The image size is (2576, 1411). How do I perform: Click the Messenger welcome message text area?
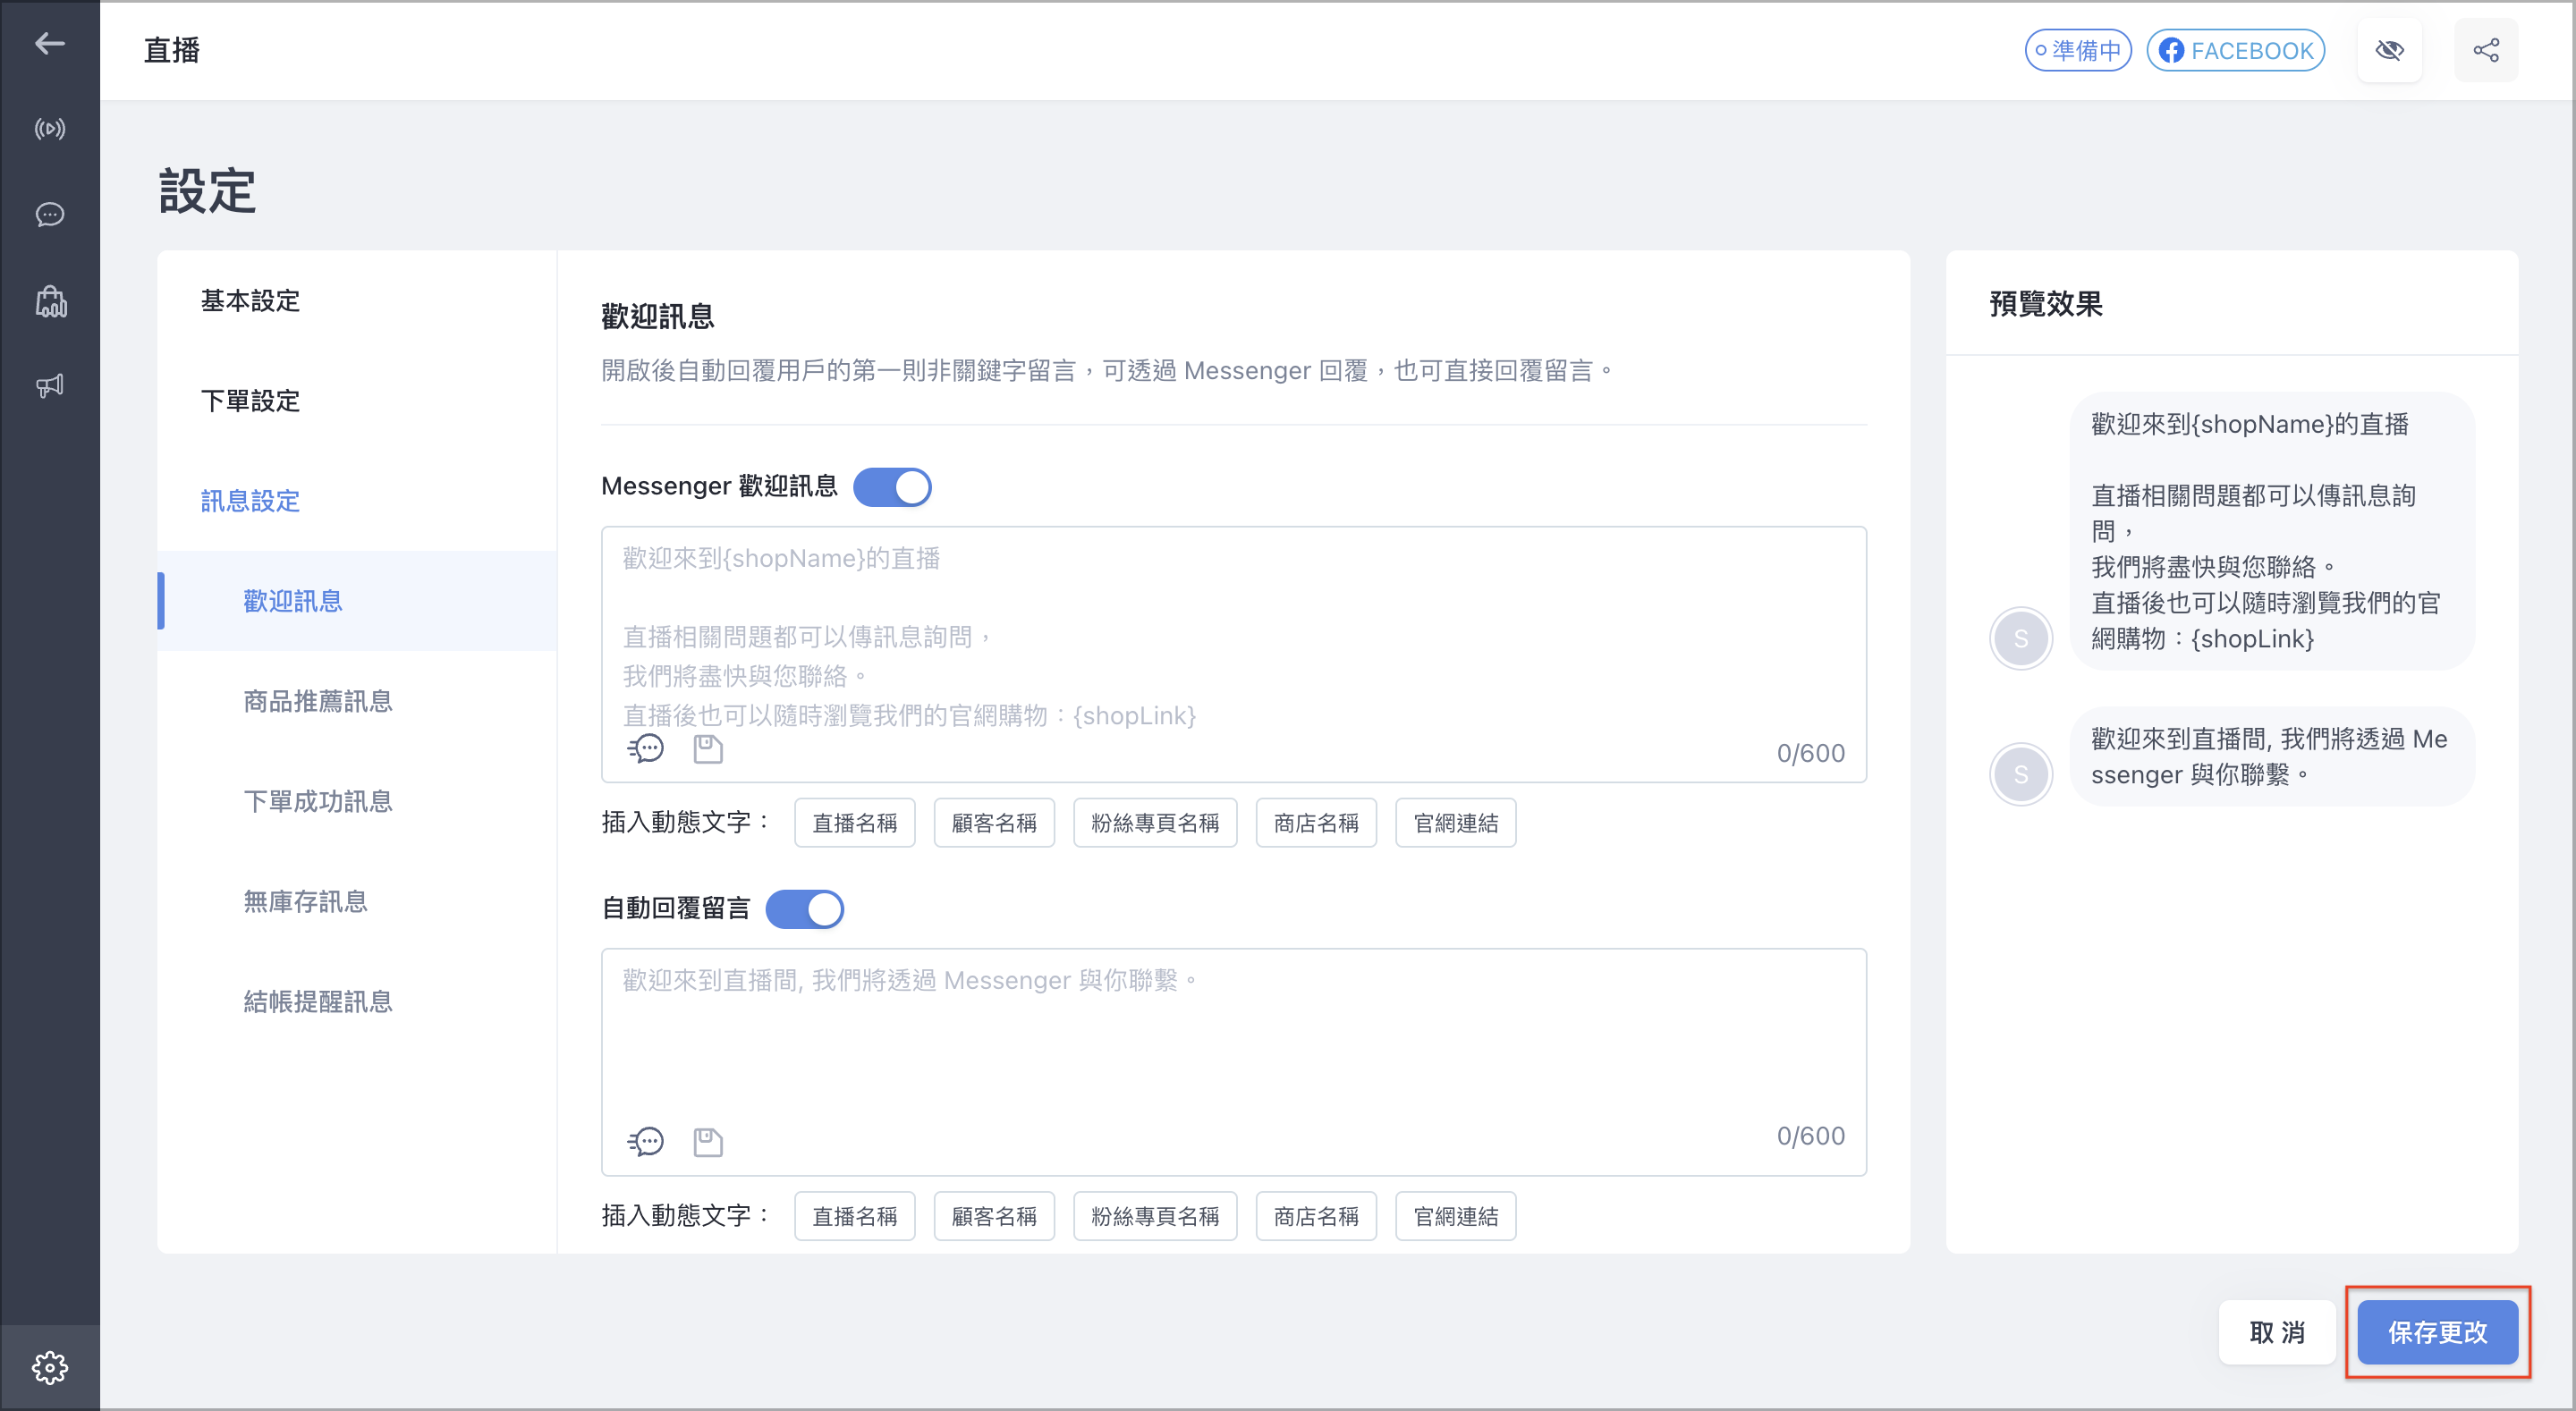pos(1233,654)
